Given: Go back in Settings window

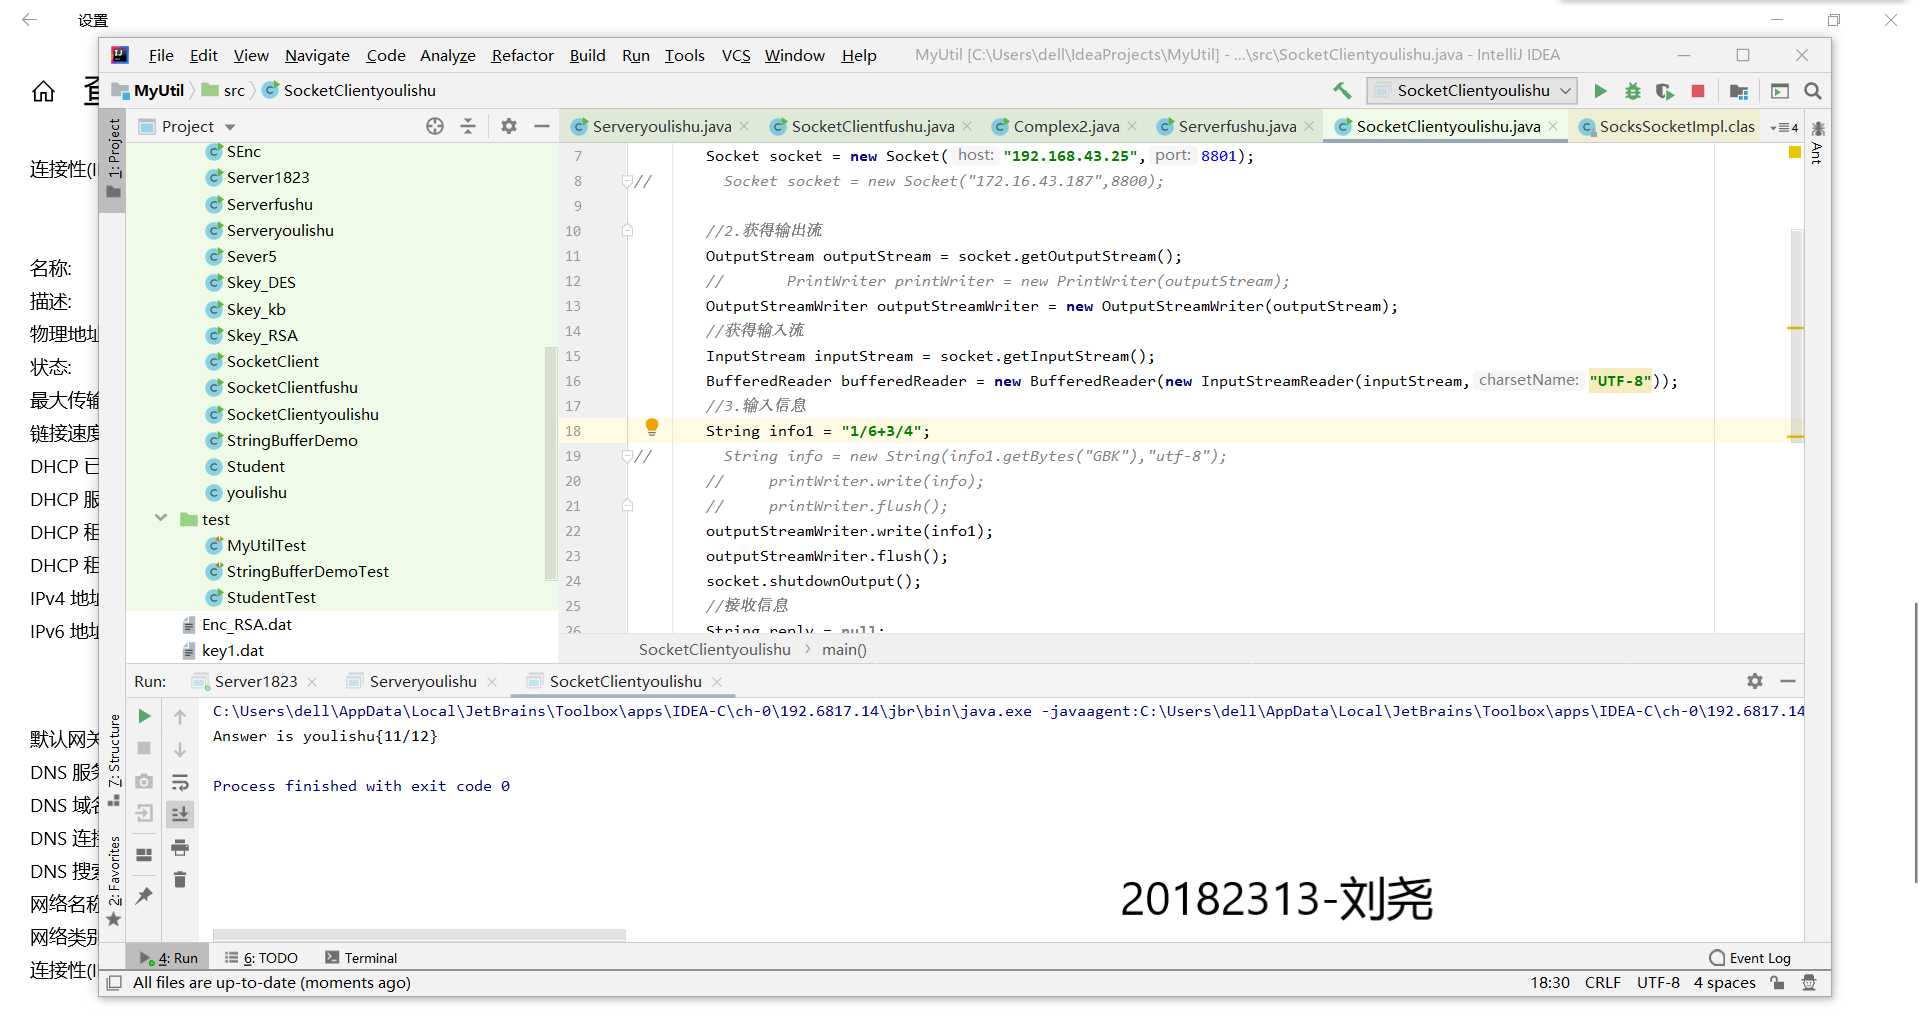Looking at the screenshot, I should point(30,20).
